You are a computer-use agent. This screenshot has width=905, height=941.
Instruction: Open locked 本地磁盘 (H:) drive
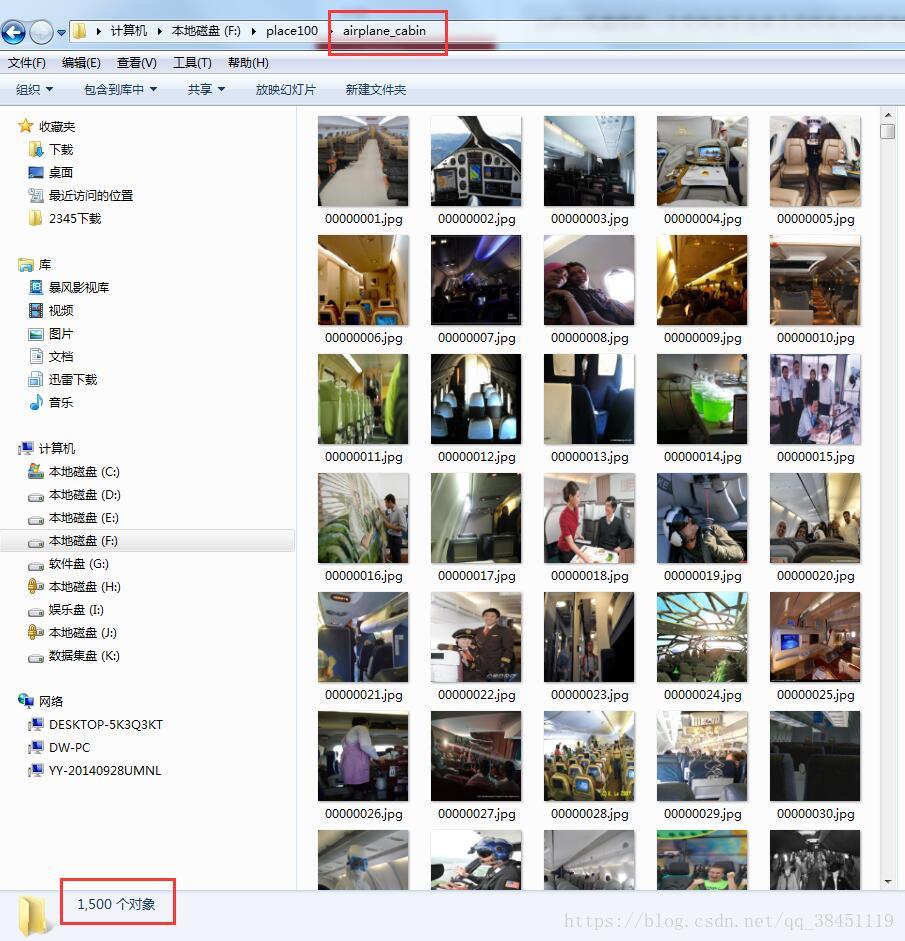[x=84, y=586]
